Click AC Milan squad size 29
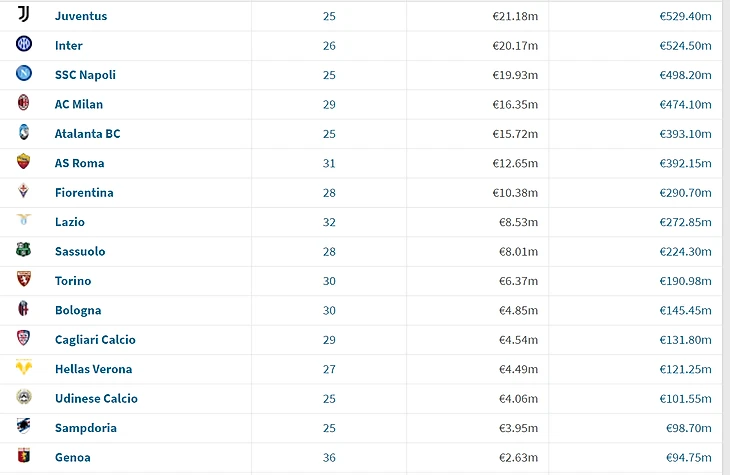Image resolution: width=730 pixels, height=475 pixels. click(330, 104)
